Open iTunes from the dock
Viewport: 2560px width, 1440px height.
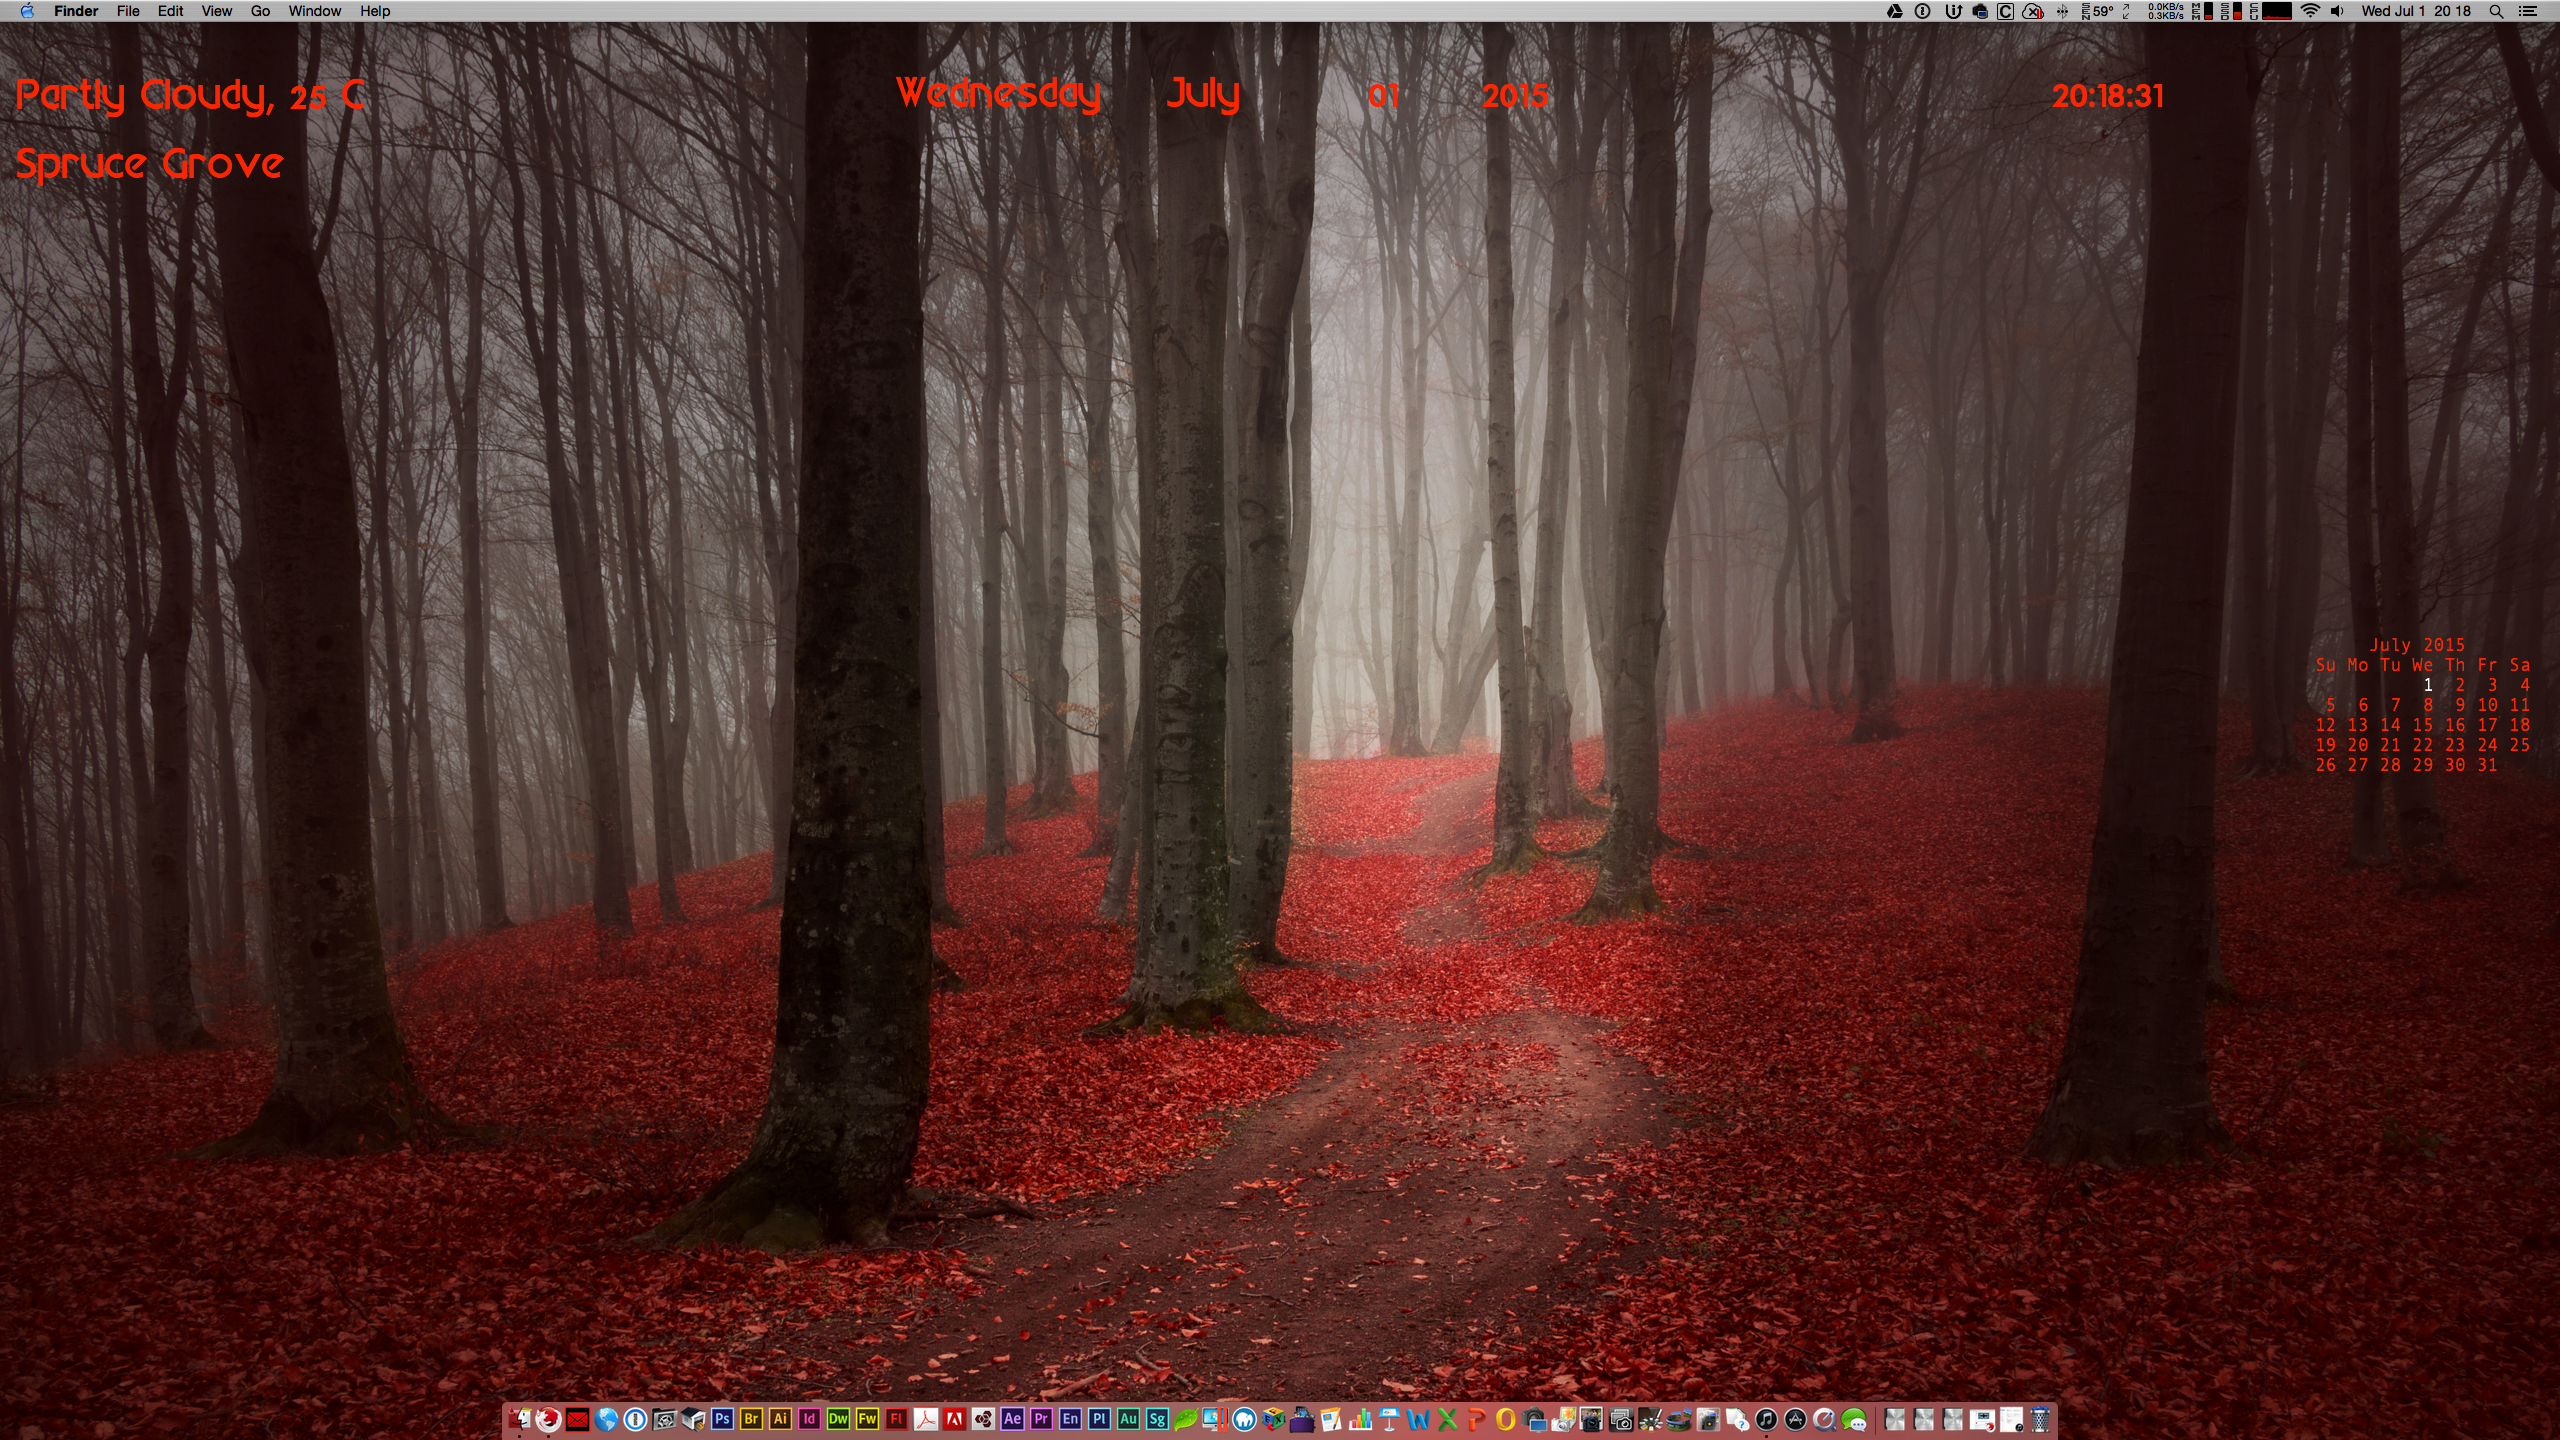1766,1419
